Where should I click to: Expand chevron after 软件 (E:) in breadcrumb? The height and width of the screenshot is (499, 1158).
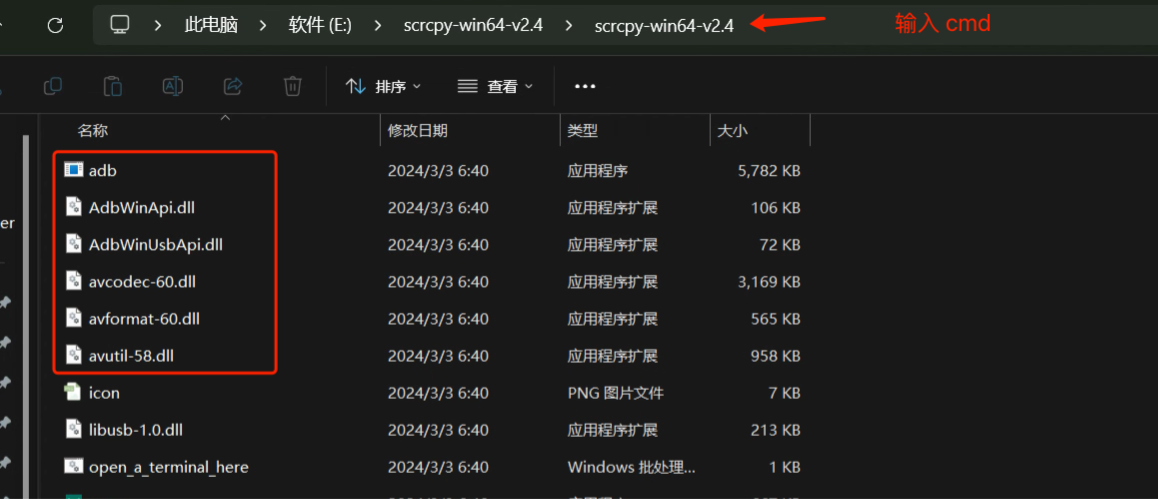pos(378,26)
